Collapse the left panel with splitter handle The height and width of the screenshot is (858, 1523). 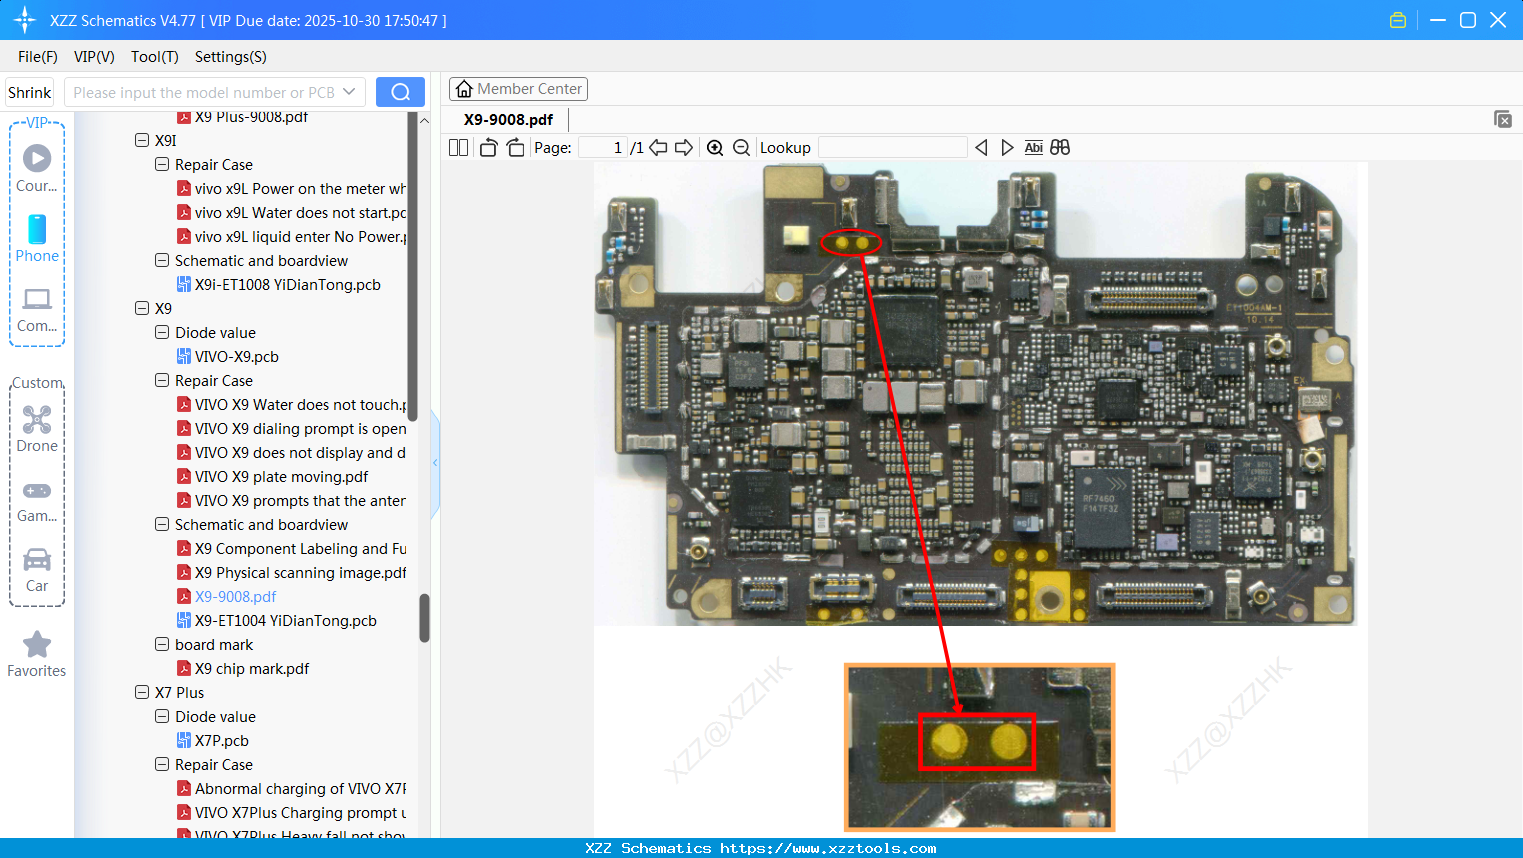point(435,463)
